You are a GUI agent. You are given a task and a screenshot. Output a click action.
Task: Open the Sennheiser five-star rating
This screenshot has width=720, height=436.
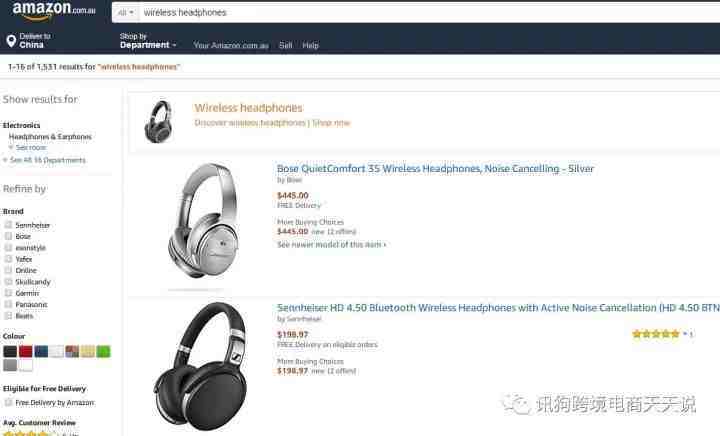656,334
